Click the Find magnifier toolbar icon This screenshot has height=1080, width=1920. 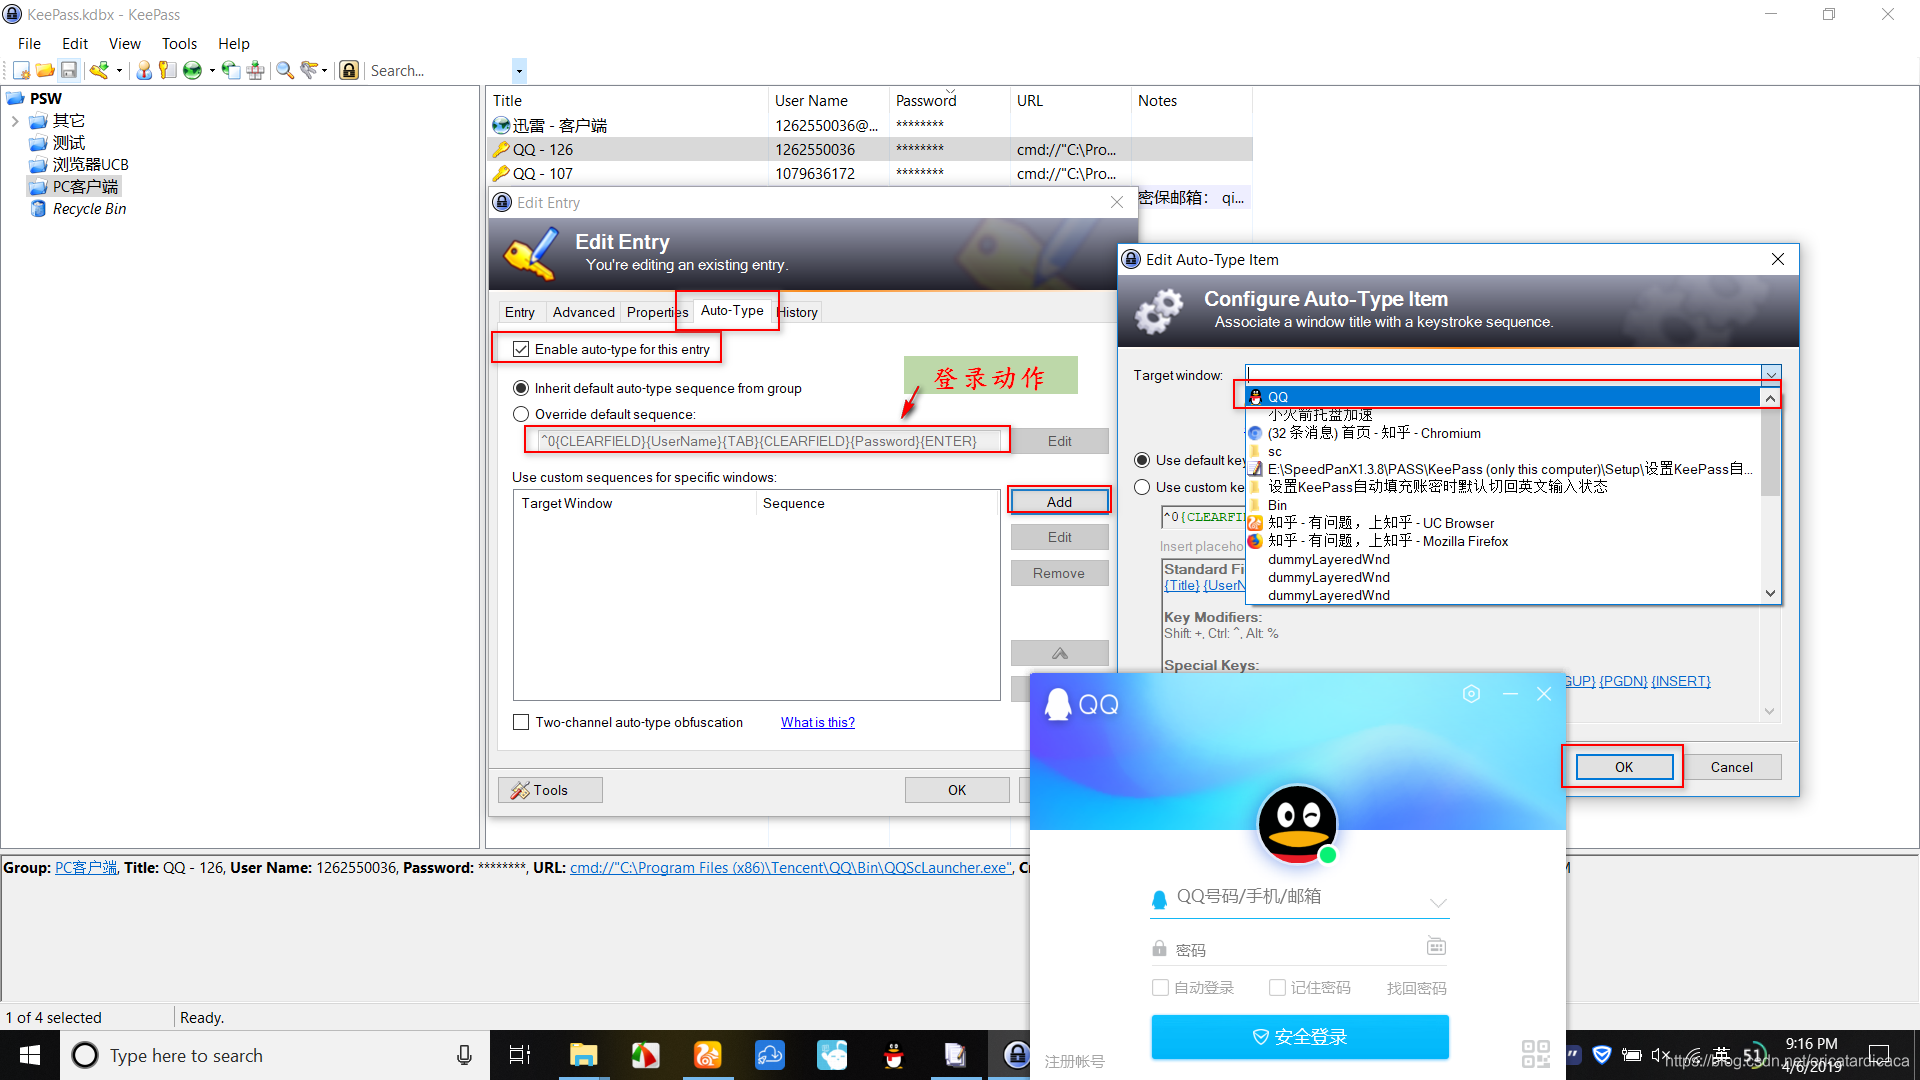click(x=285, y=70)
